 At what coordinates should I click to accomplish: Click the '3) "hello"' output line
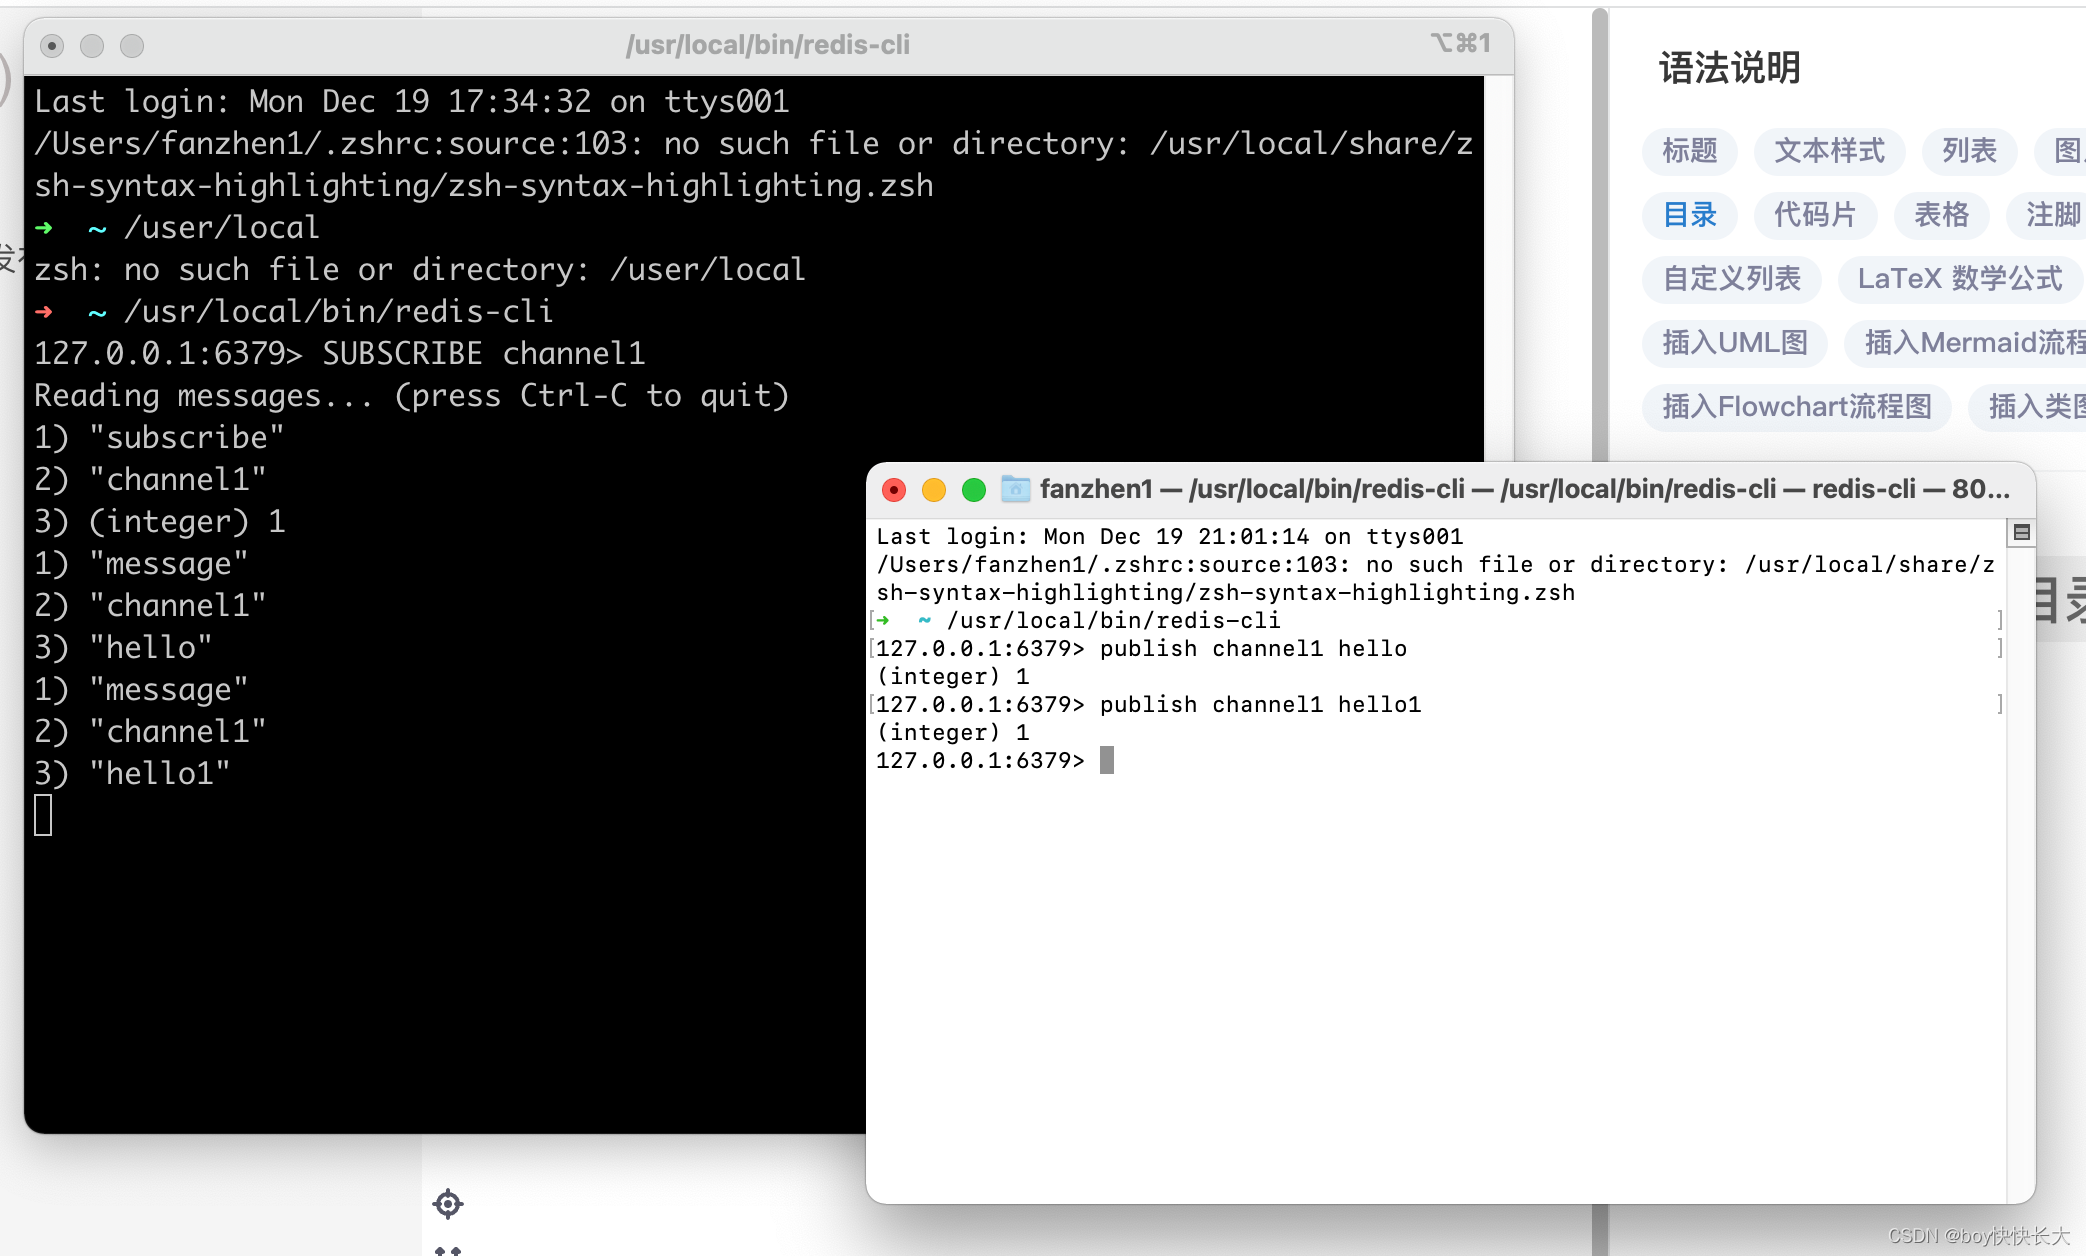[123, 648]
